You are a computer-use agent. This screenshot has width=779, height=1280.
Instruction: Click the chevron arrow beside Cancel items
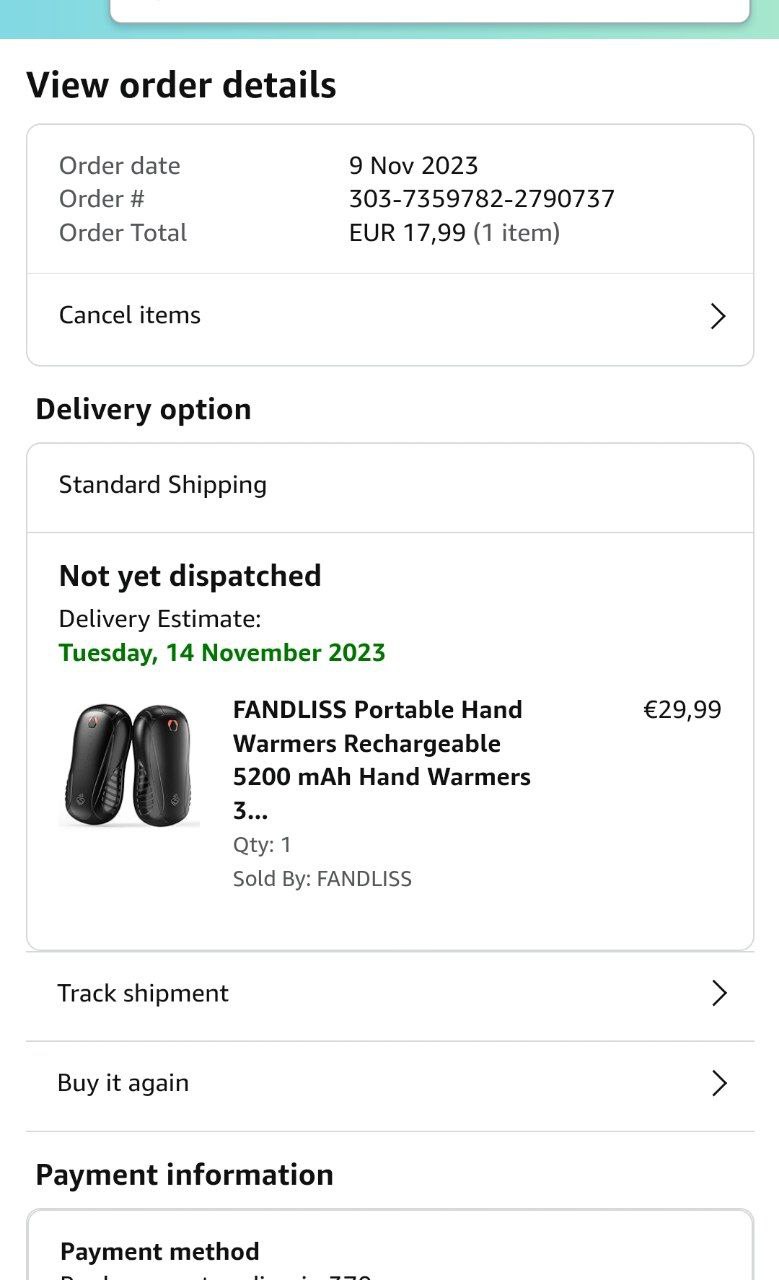717,316
